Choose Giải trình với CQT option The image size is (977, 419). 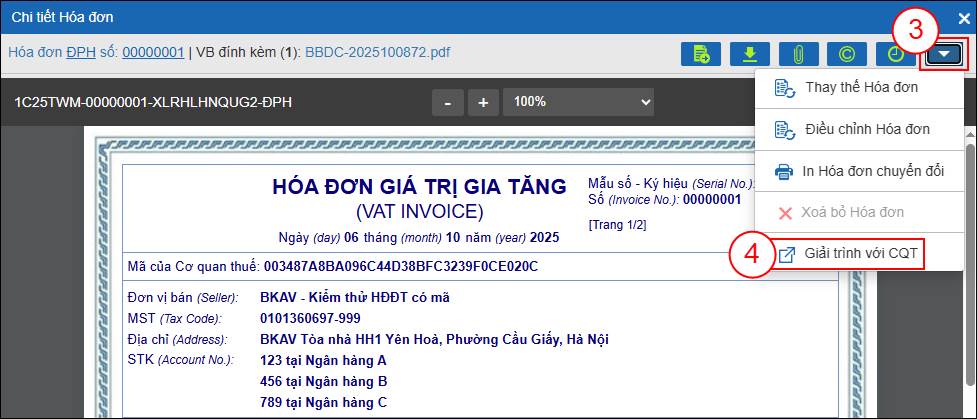point(860,254)
